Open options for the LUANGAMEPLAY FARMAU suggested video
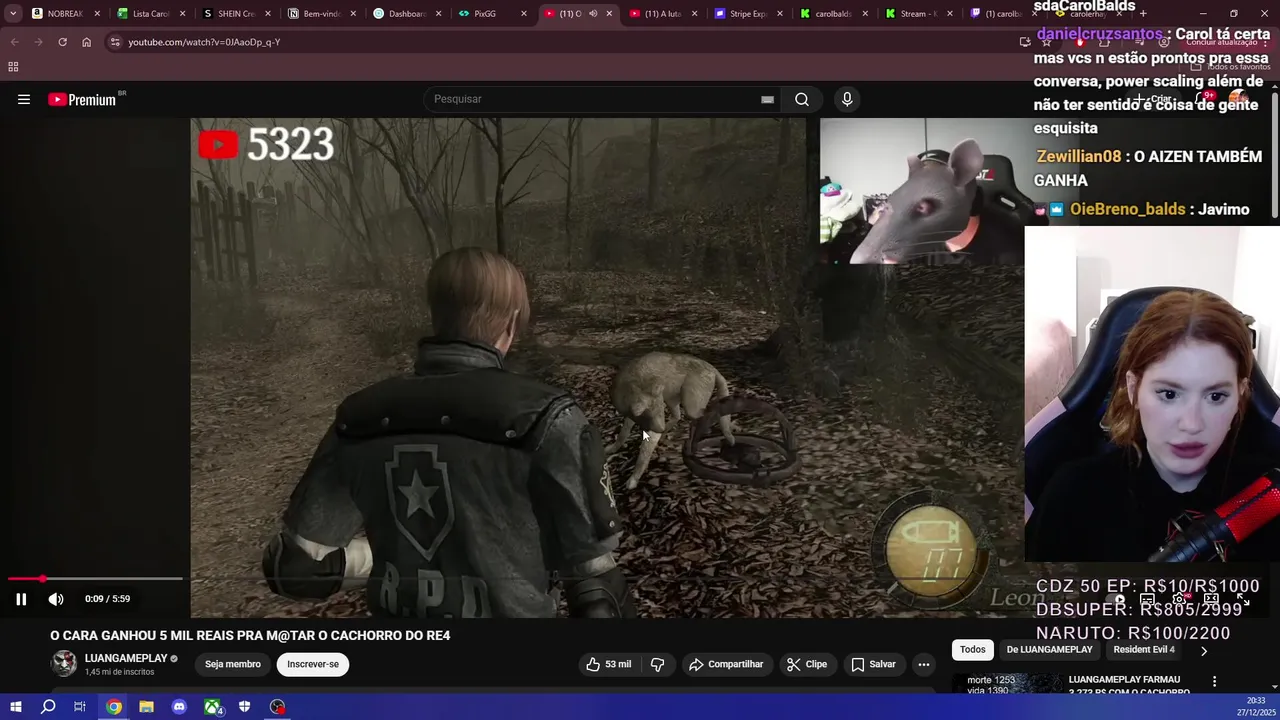The image size is (1280, 720). [1214, 682]
